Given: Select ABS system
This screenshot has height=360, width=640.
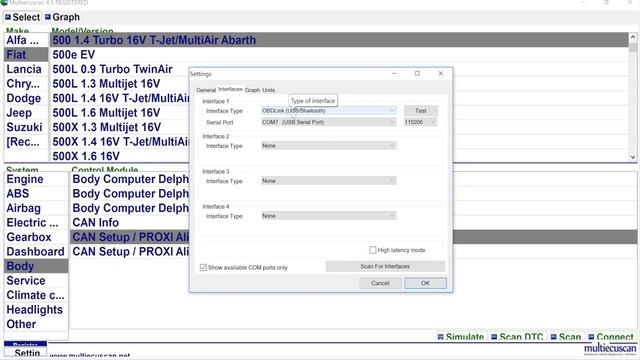Looking at the screenshot, I should click(36, 193).
